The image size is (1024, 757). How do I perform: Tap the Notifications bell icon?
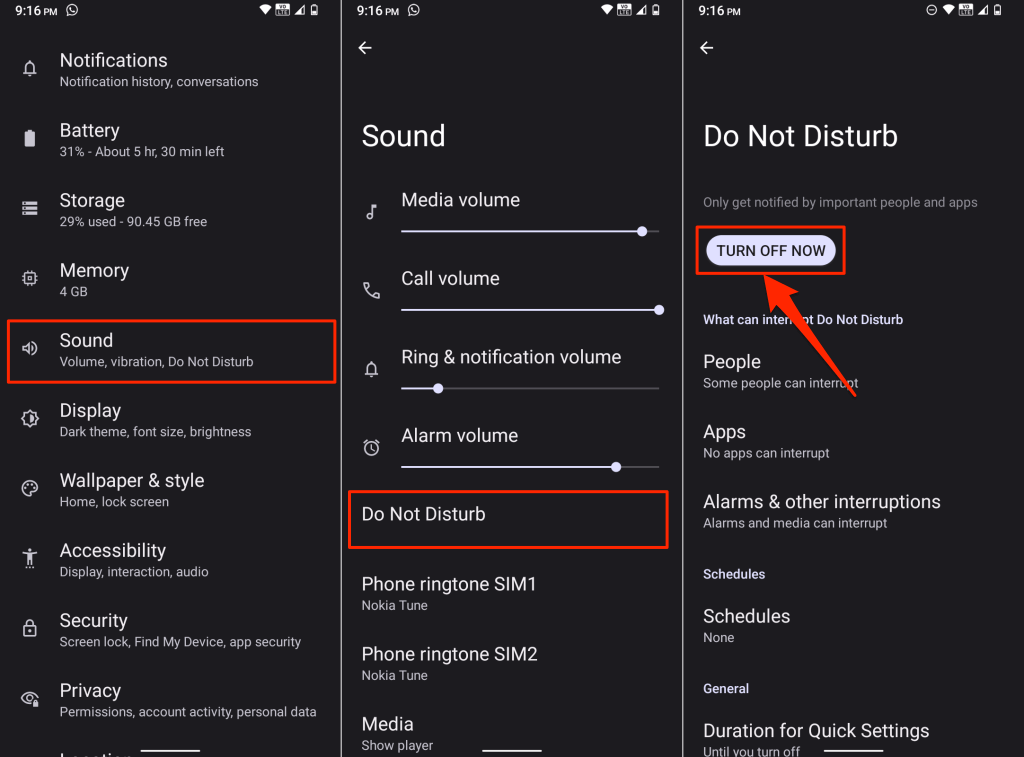tap(30, 69)
